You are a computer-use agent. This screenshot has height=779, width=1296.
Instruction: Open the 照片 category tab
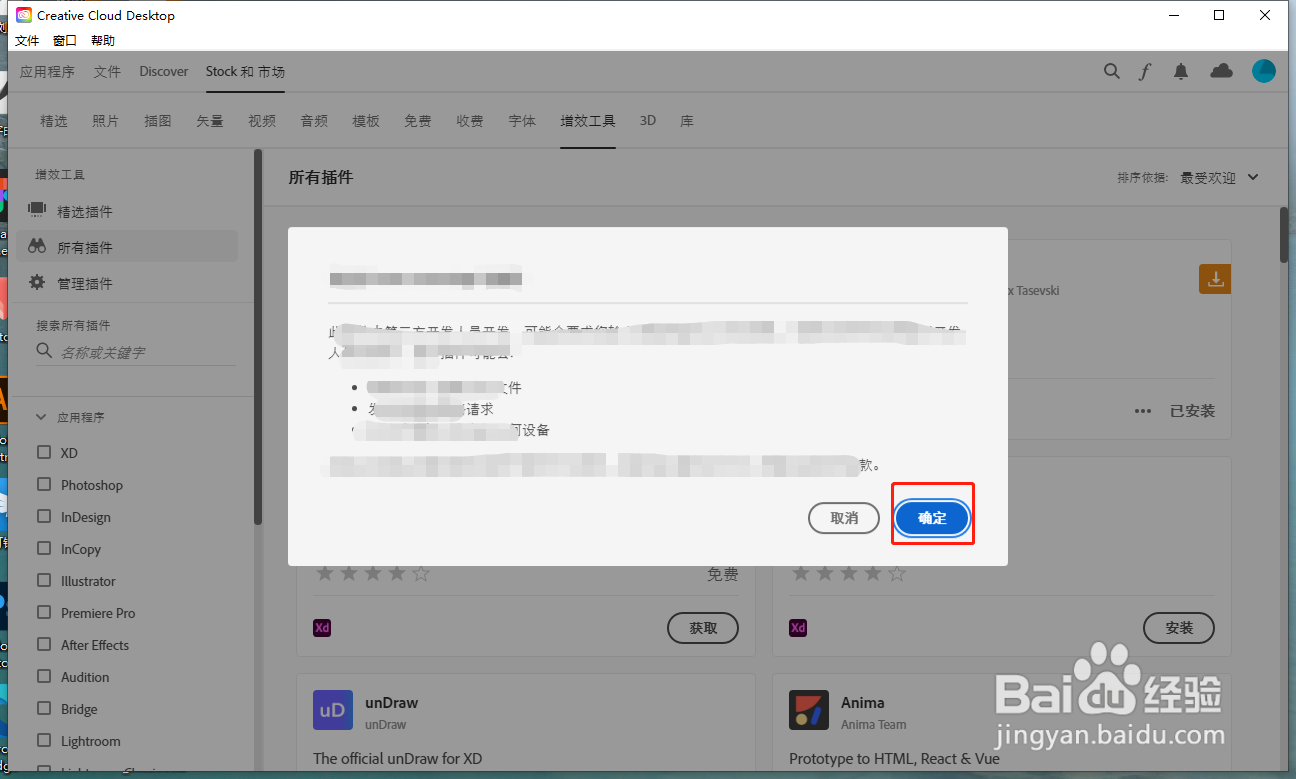[x=106, y=121]
